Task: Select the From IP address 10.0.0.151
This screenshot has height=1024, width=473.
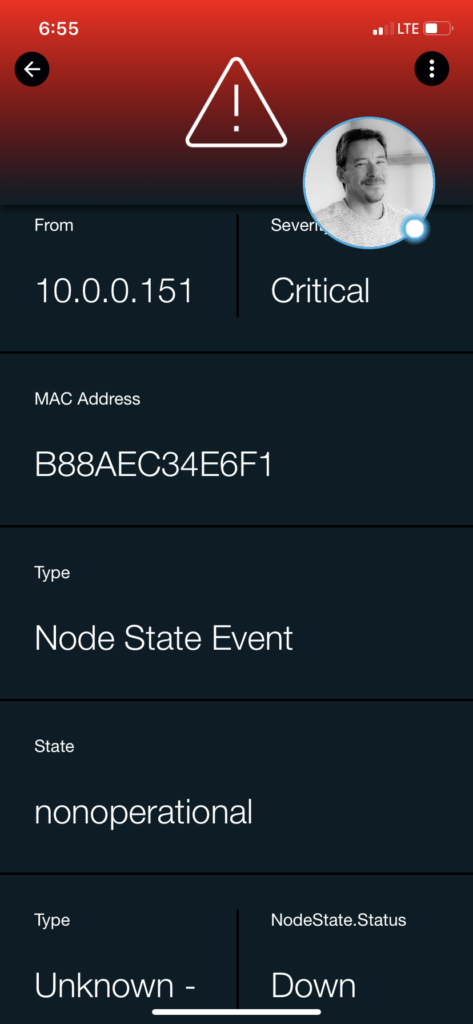Action: point(114,291)
